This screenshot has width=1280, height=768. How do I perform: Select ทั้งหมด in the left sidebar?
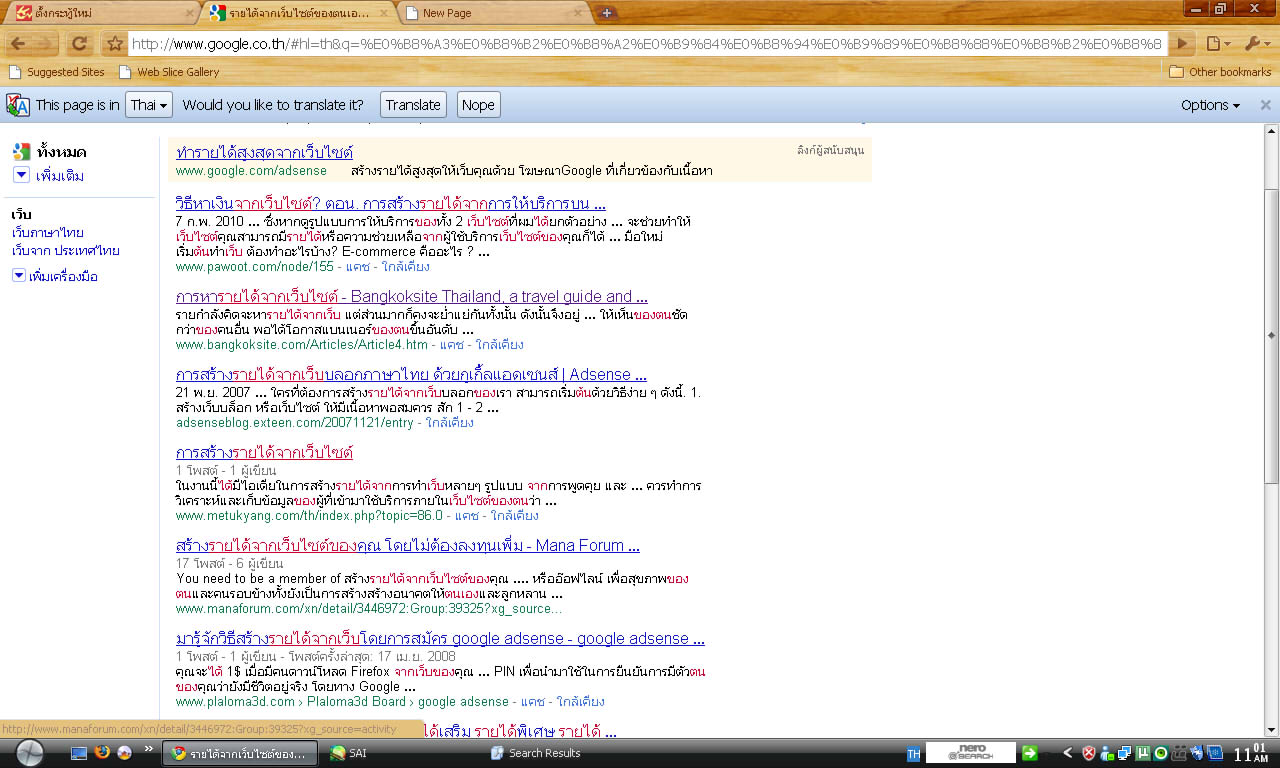(x=61, y=152)
